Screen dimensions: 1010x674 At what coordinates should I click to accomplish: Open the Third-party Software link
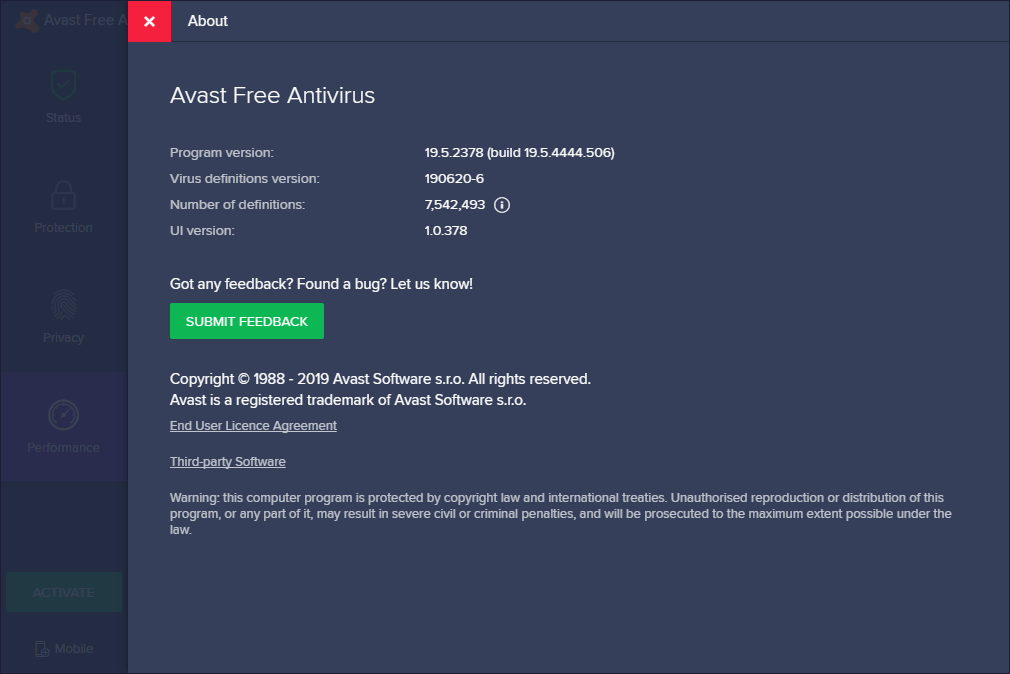coord(228,462)
